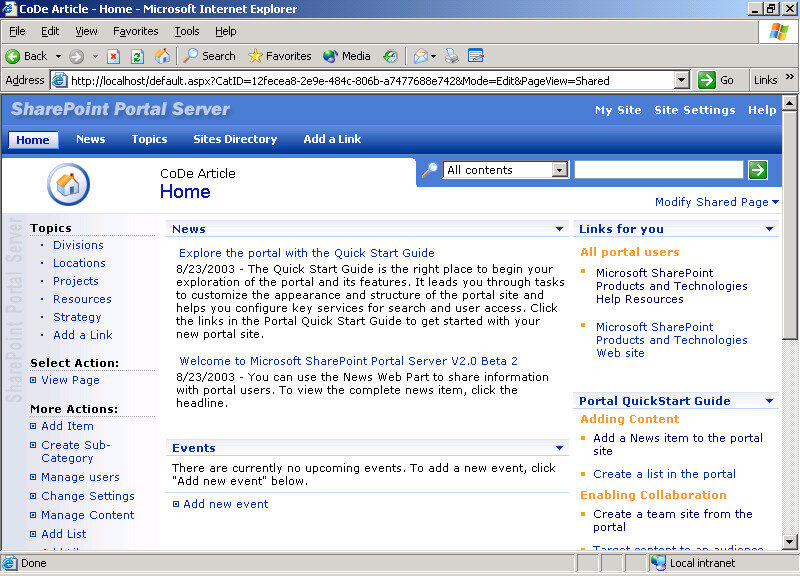The image size is (800, 576).
Task: Click the browser Home icon
Action: (x=162, y=56)
